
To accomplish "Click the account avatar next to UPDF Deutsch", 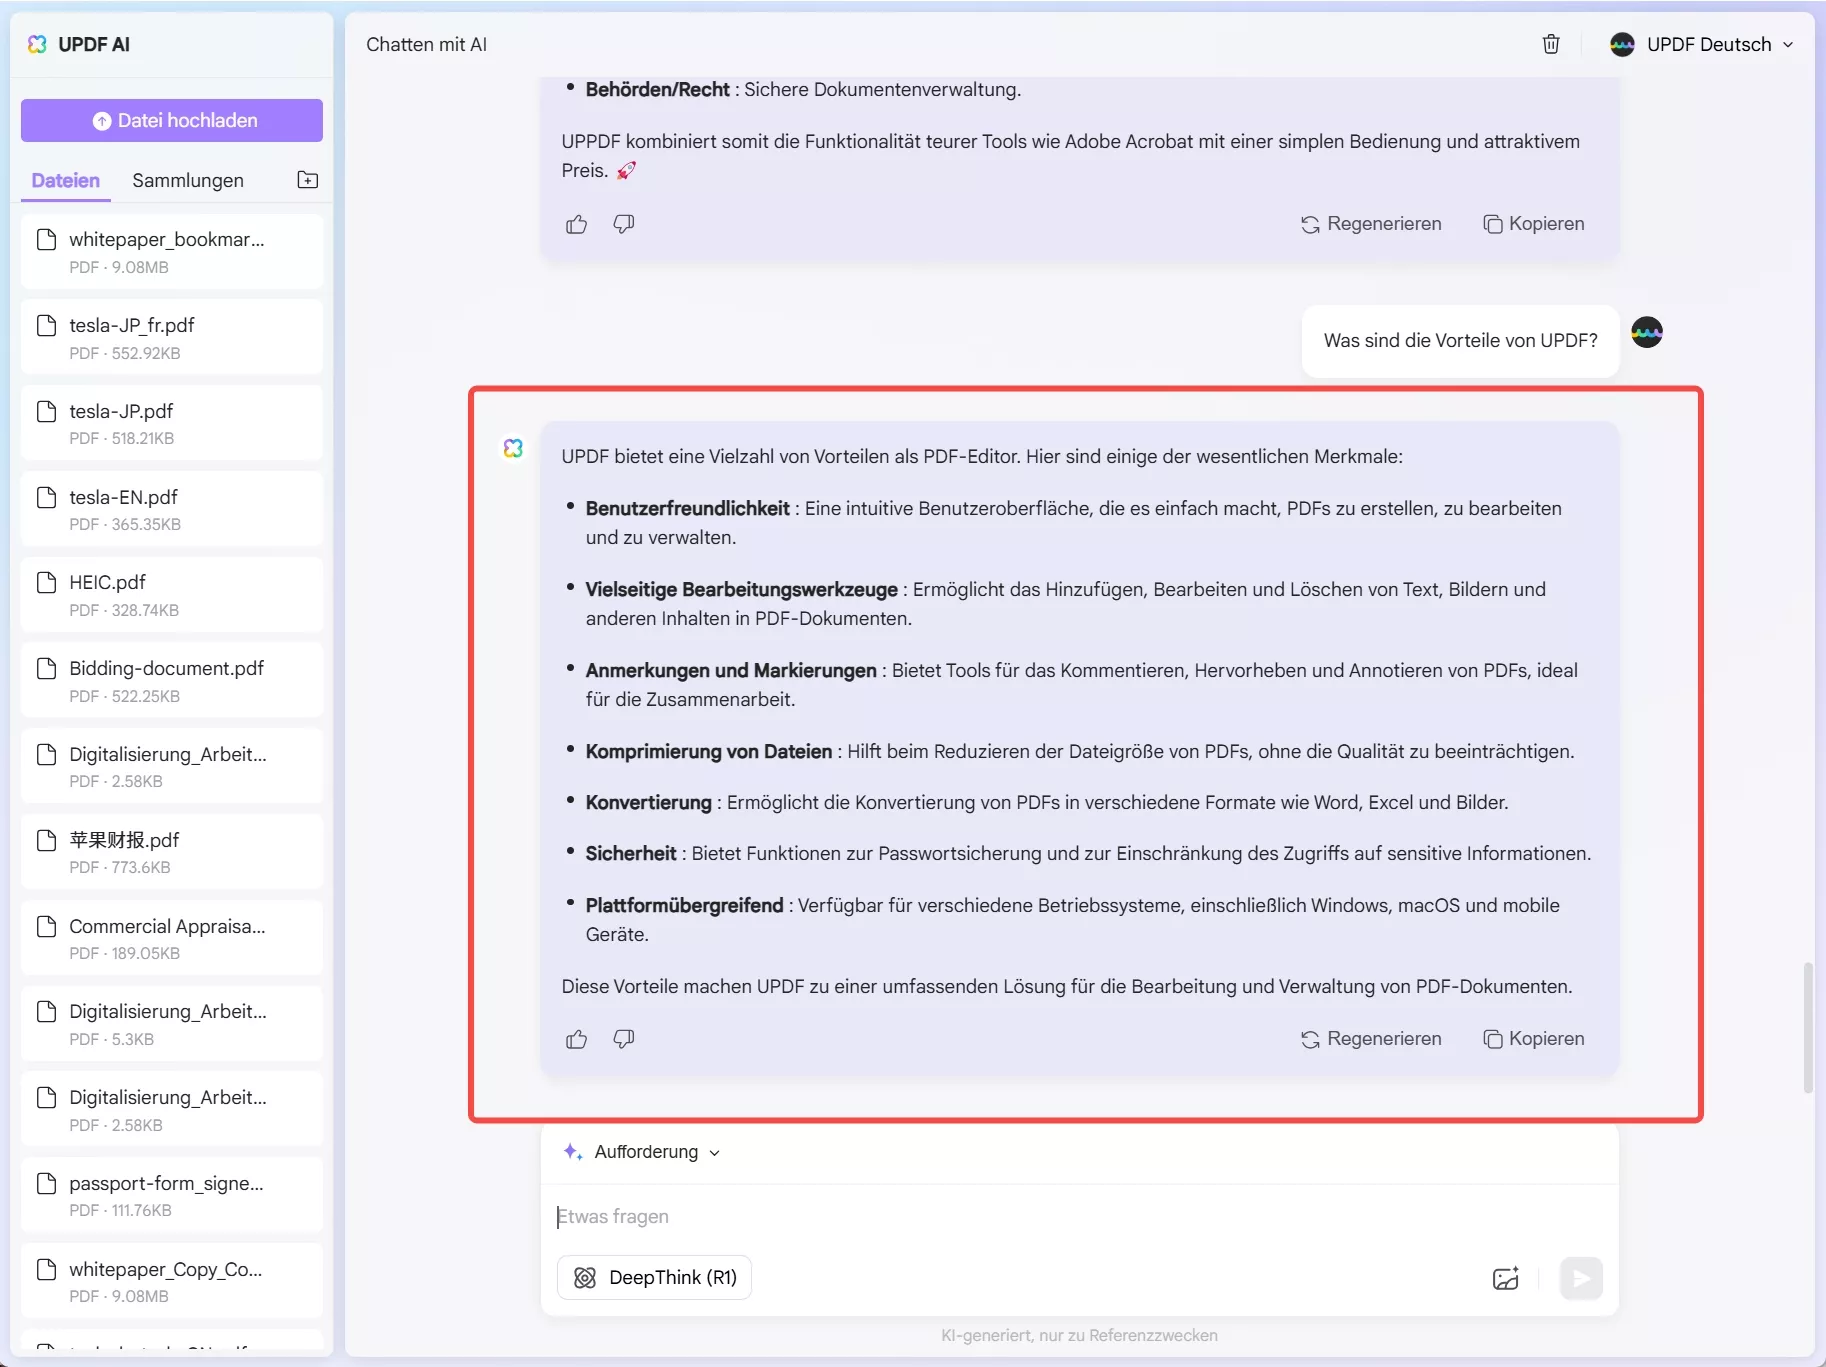I will (x=1622, y=44).
